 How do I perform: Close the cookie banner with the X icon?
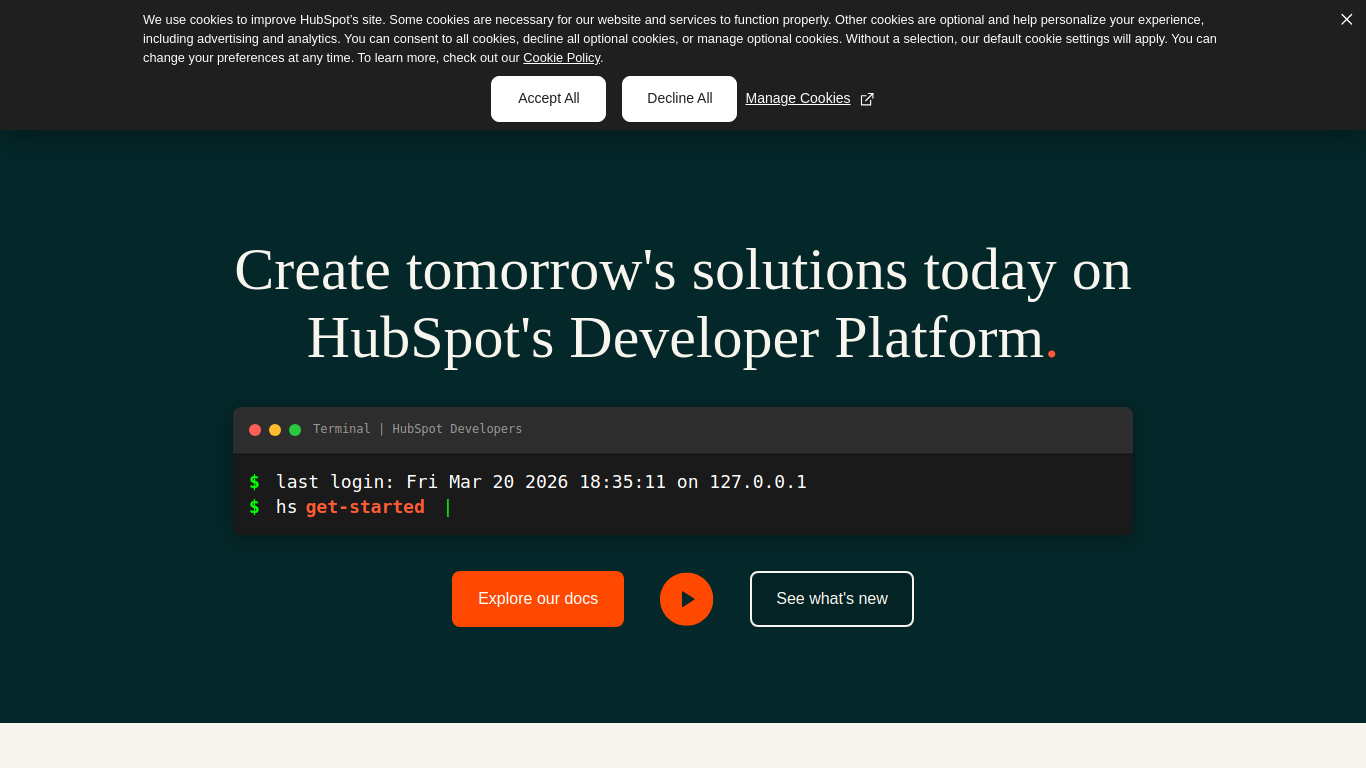[1347, 19]
